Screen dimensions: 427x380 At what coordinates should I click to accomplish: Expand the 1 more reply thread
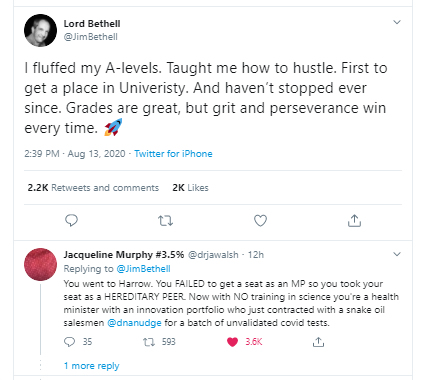tap(91, 366)
